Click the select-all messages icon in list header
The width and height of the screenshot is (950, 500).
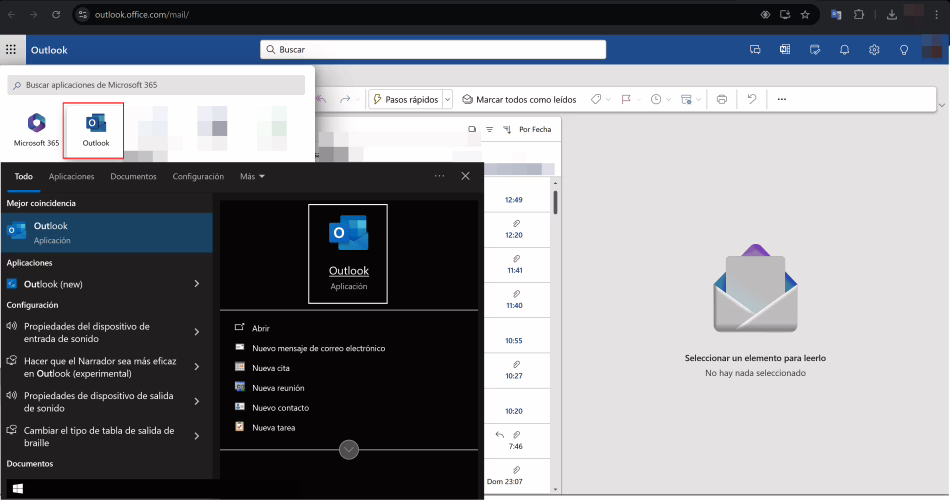(472, 129)
